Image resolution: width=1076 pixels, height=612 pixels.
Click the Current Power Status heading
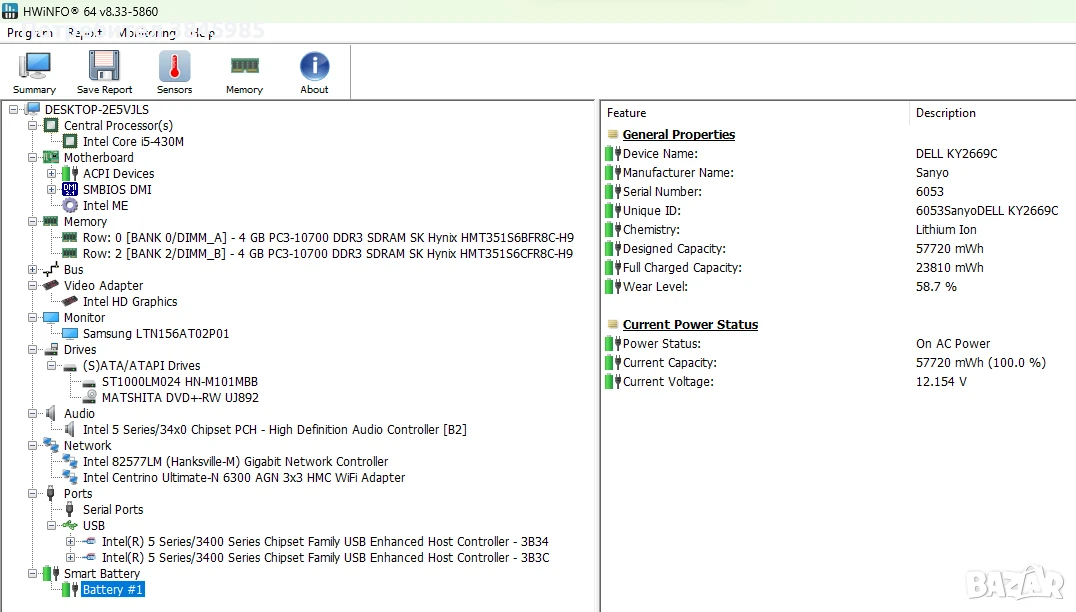click(x=690, y=325)
